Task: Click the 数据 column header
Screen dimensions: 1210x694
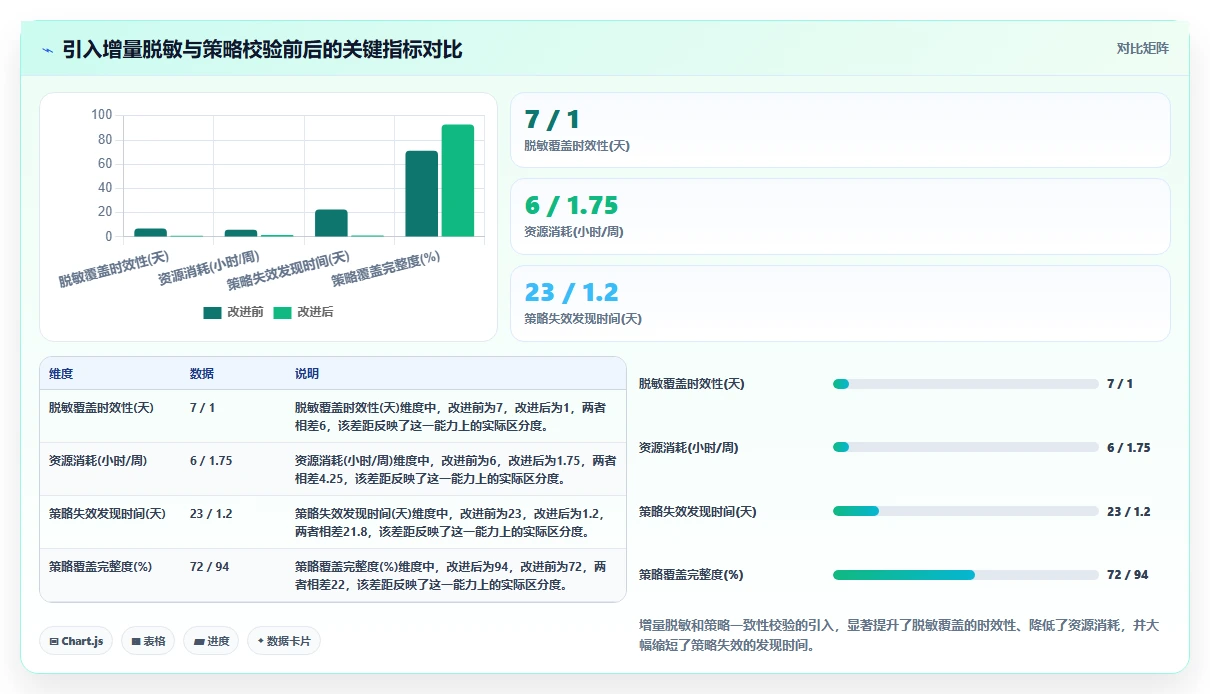Action: tap(202, 374)
